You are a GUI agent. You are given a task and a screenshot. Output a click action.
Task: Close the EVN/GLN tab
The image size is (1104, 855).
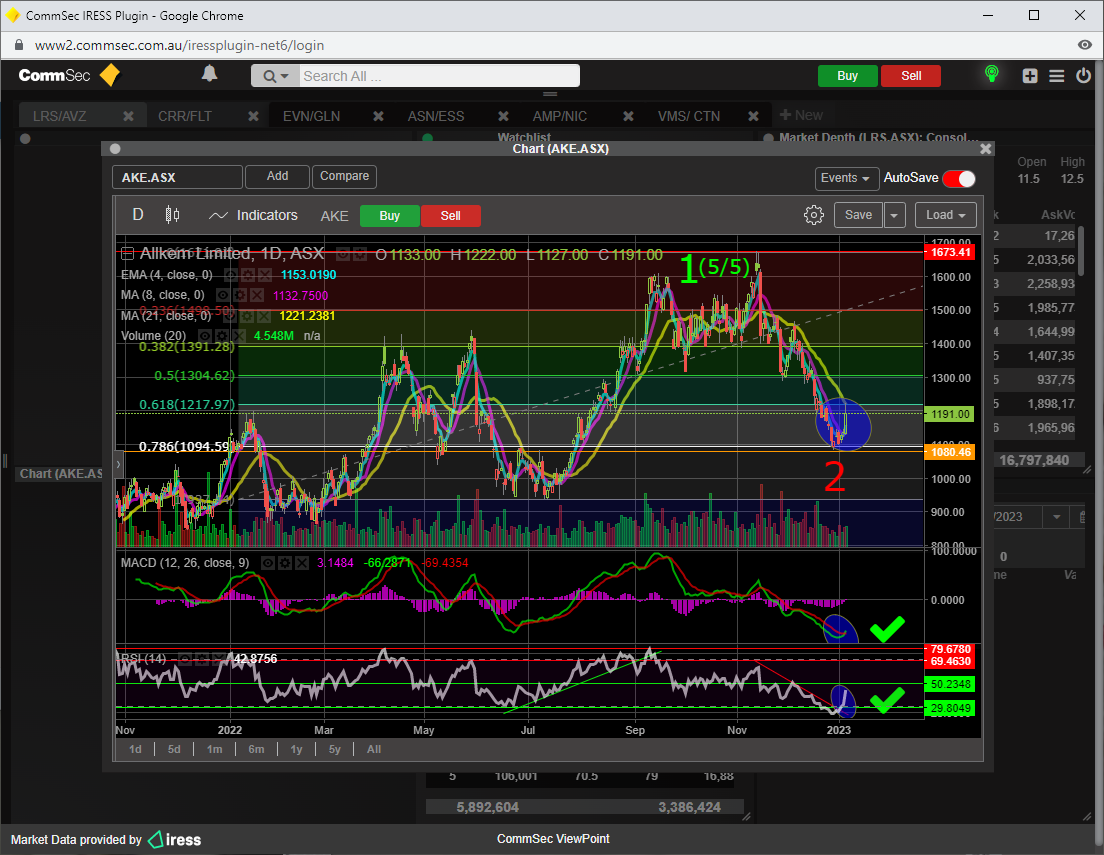coord(378,116)
